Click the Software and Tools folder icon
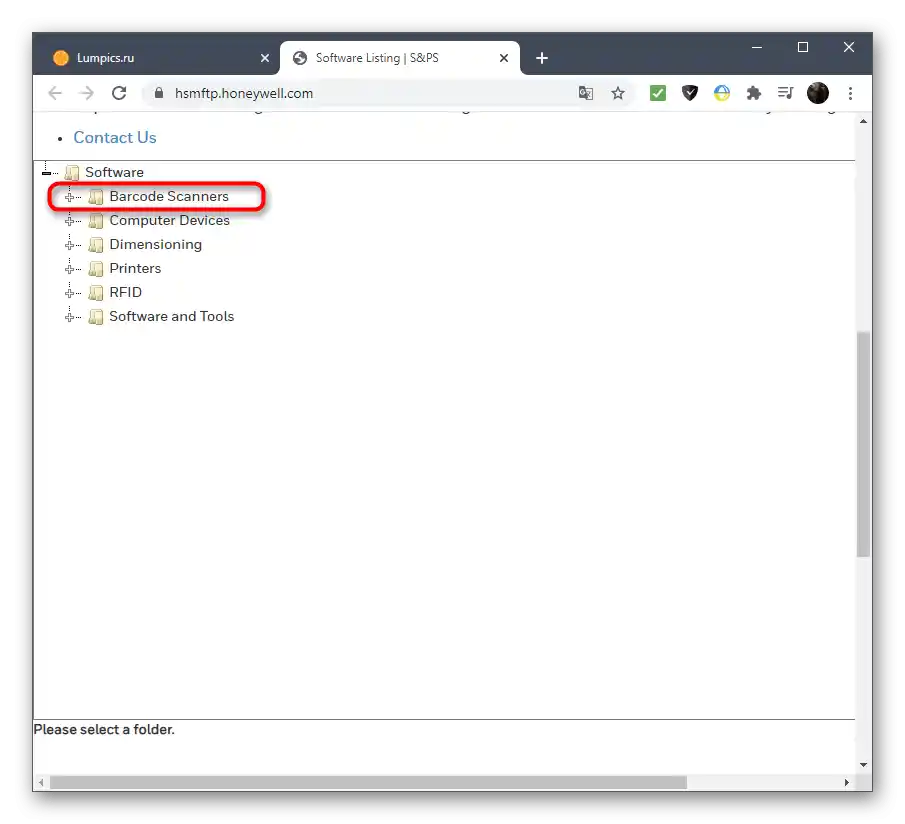Screen dimensions: 905x824 click(96, 317)
